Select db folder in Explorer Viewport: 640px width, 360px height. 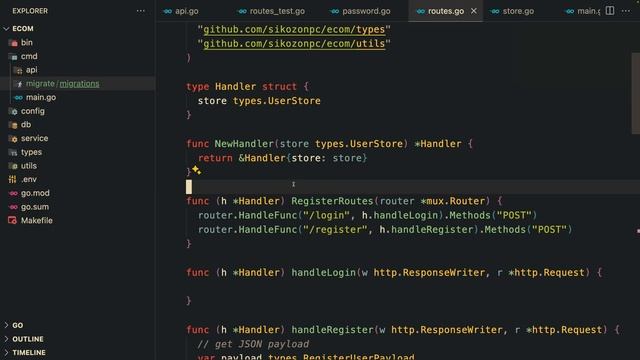pyautogui.click(x=26, y=125)
